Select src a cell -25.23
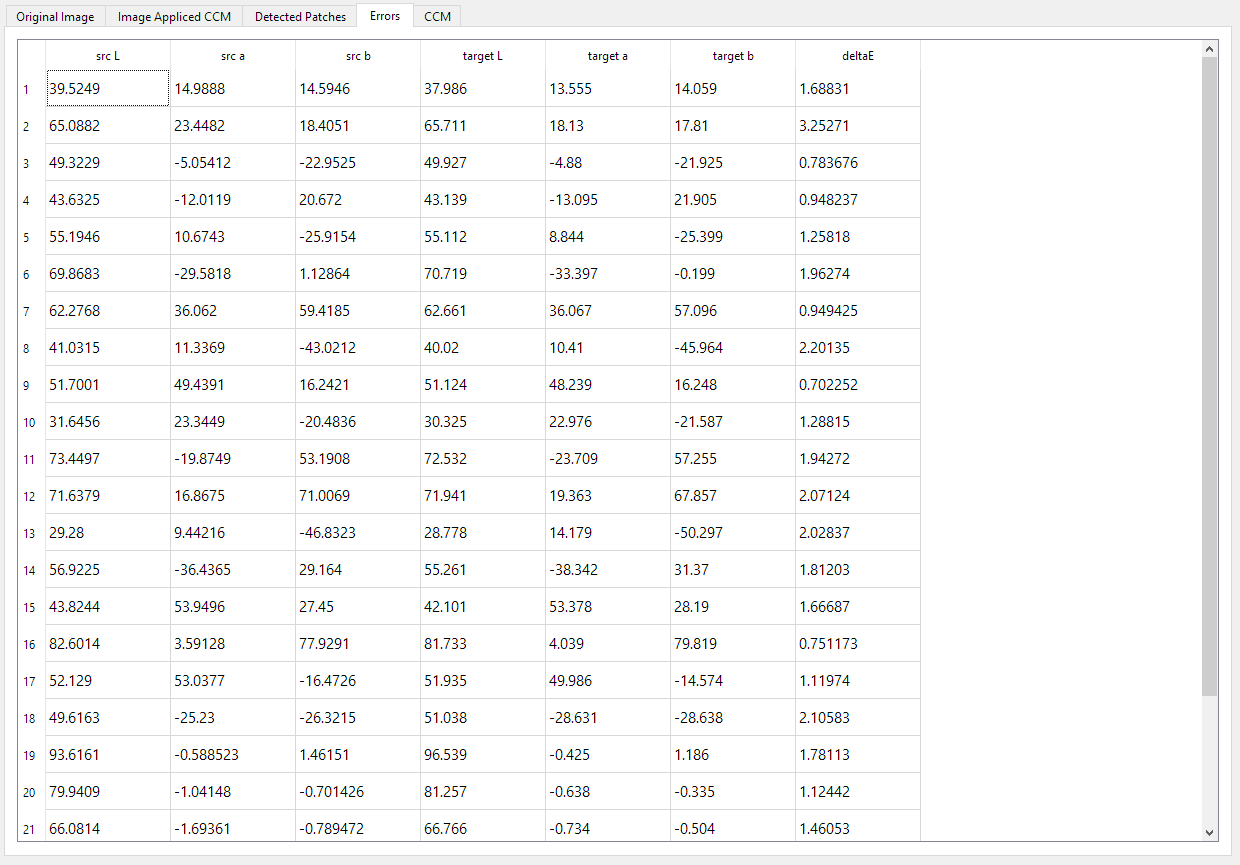The image size is (1240, 865). click(x=233, y=718)
